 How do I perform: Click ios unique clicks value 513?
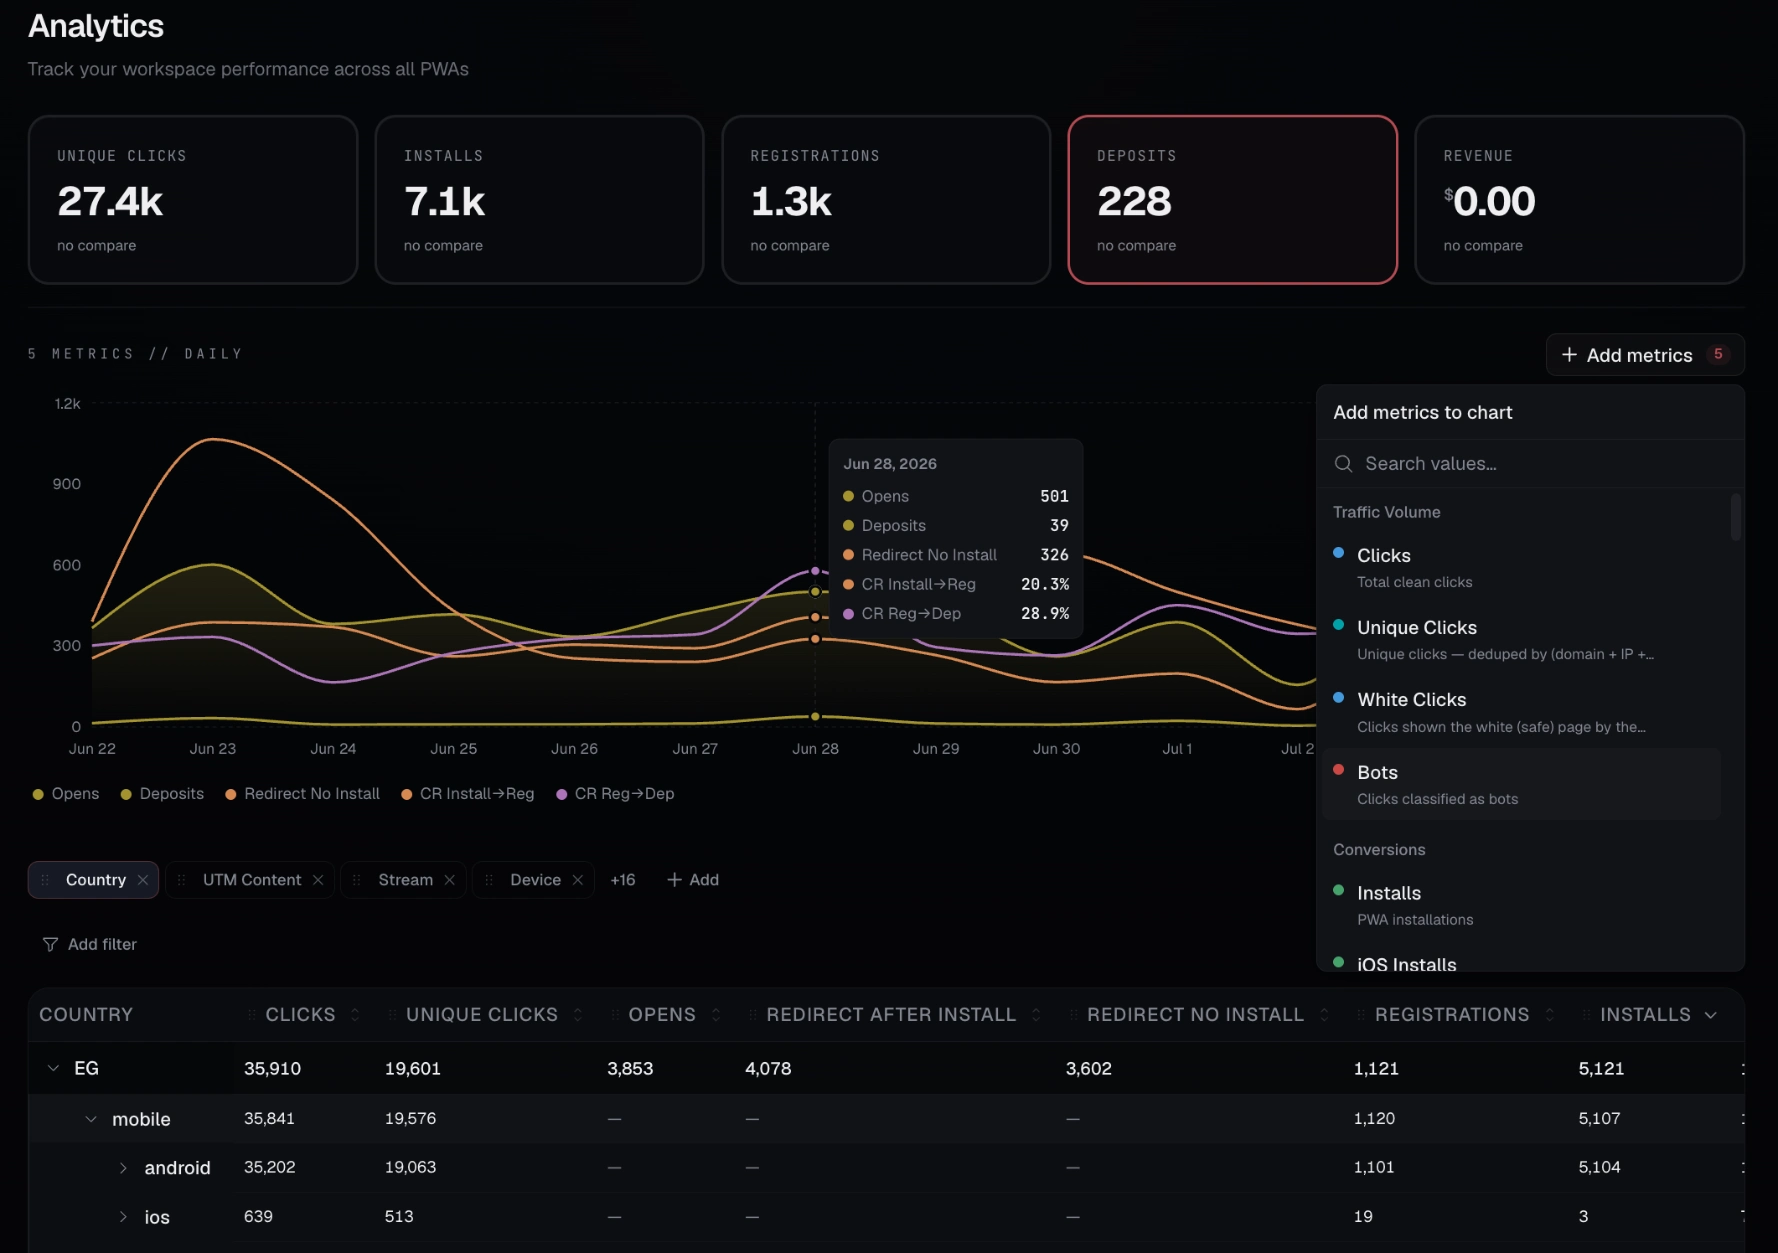pos(399,1217)
